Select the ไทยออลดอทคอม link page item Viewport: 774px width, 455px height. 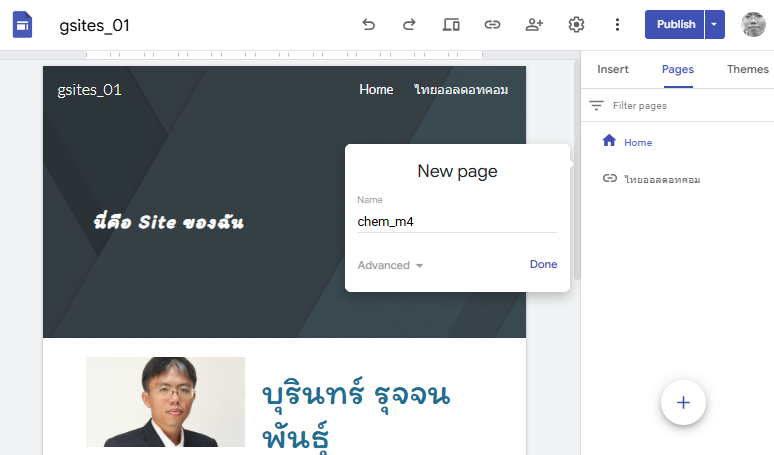[660, 179]
